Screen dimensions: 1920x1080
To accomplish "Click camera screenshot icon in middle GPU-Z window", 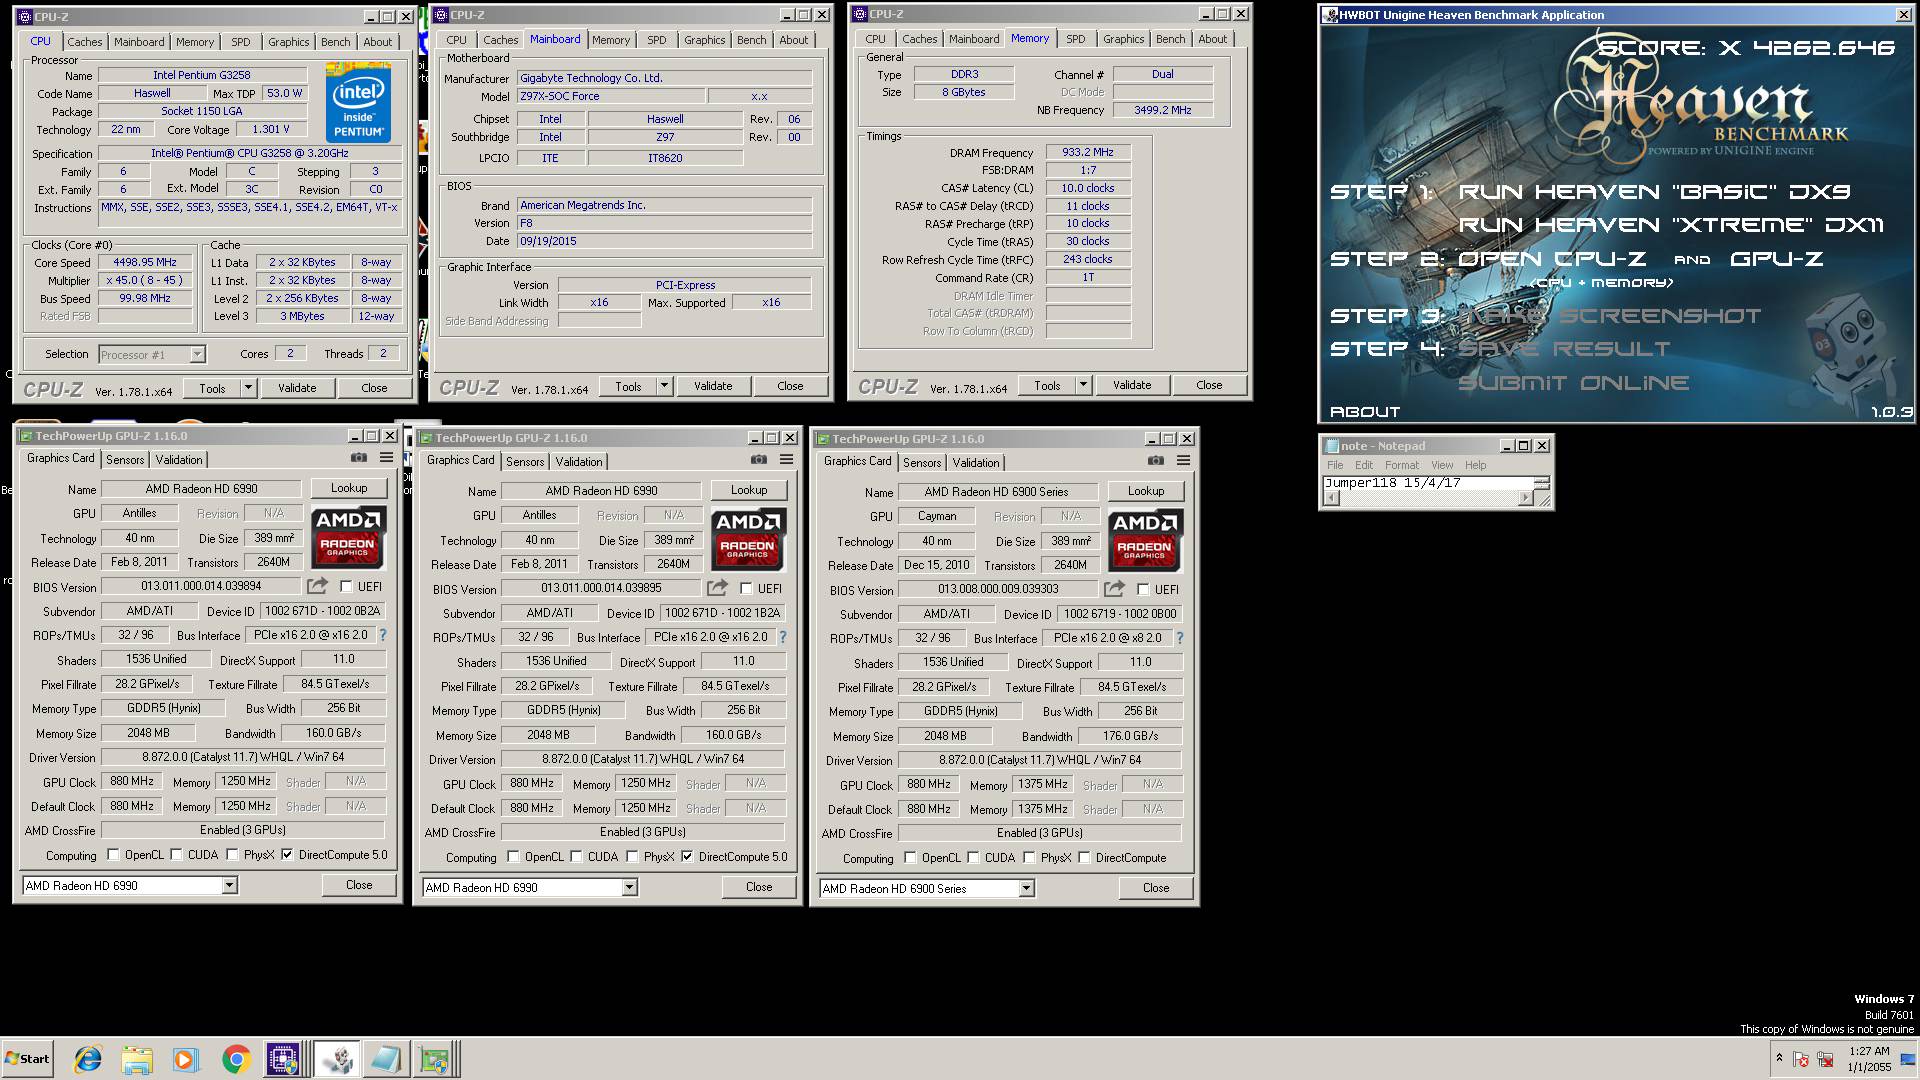I will (x=759, y=460).
